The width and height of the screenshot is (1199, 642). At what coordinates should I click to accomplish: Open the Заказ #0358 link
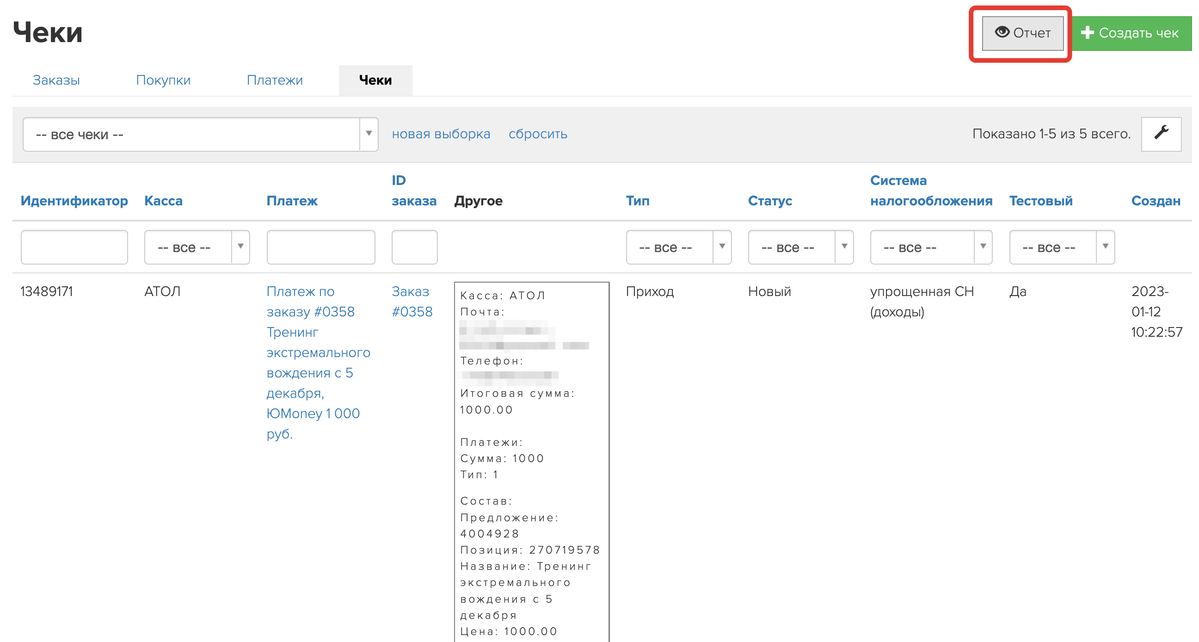(x=411, y=301)
